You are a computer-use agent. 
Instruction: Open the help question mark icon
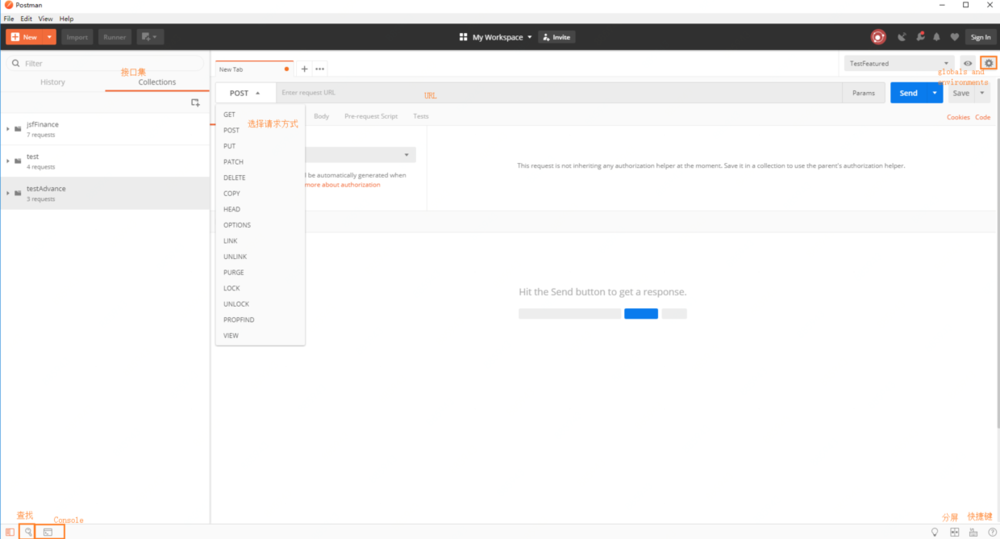[x=992, y=532]
